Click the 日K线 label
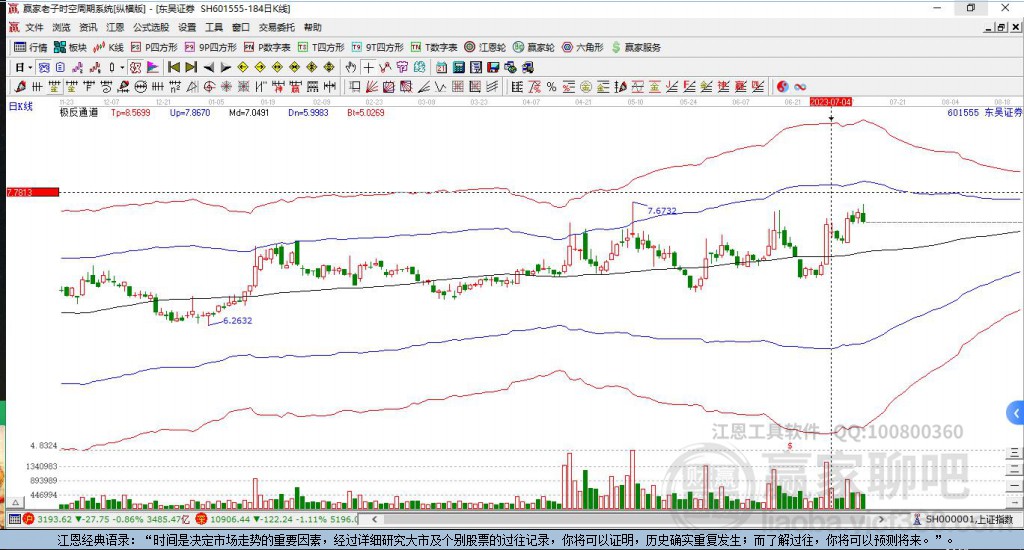The image size is (1024, 550). click(x=20, y=106)
